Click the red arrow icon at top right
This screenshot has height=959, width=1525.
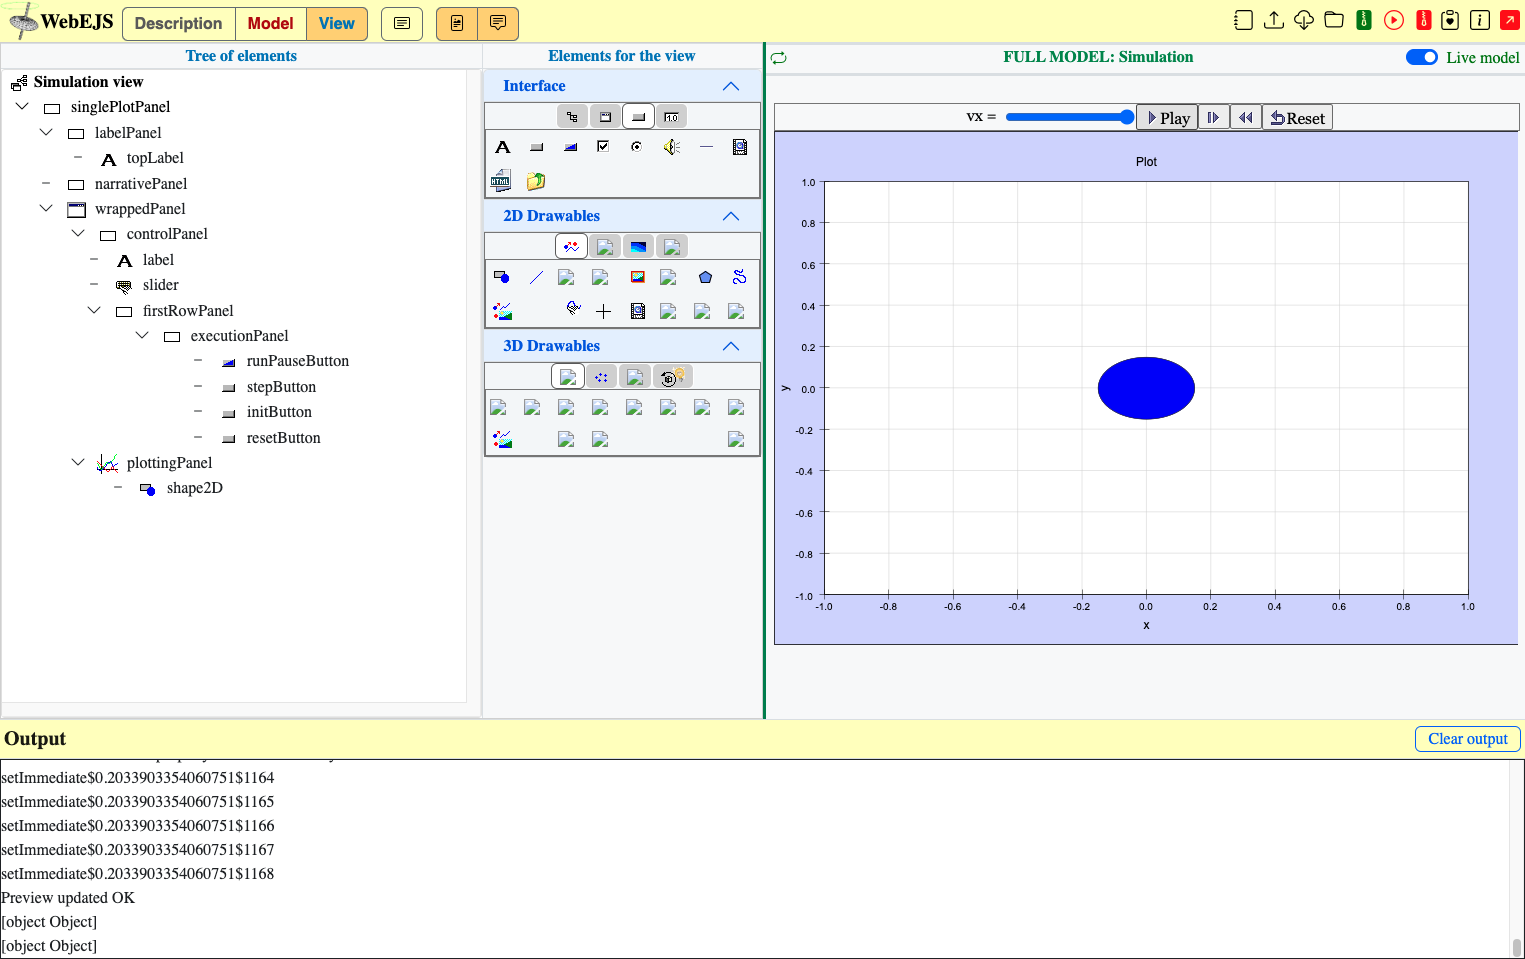[x=1509, y=20]
